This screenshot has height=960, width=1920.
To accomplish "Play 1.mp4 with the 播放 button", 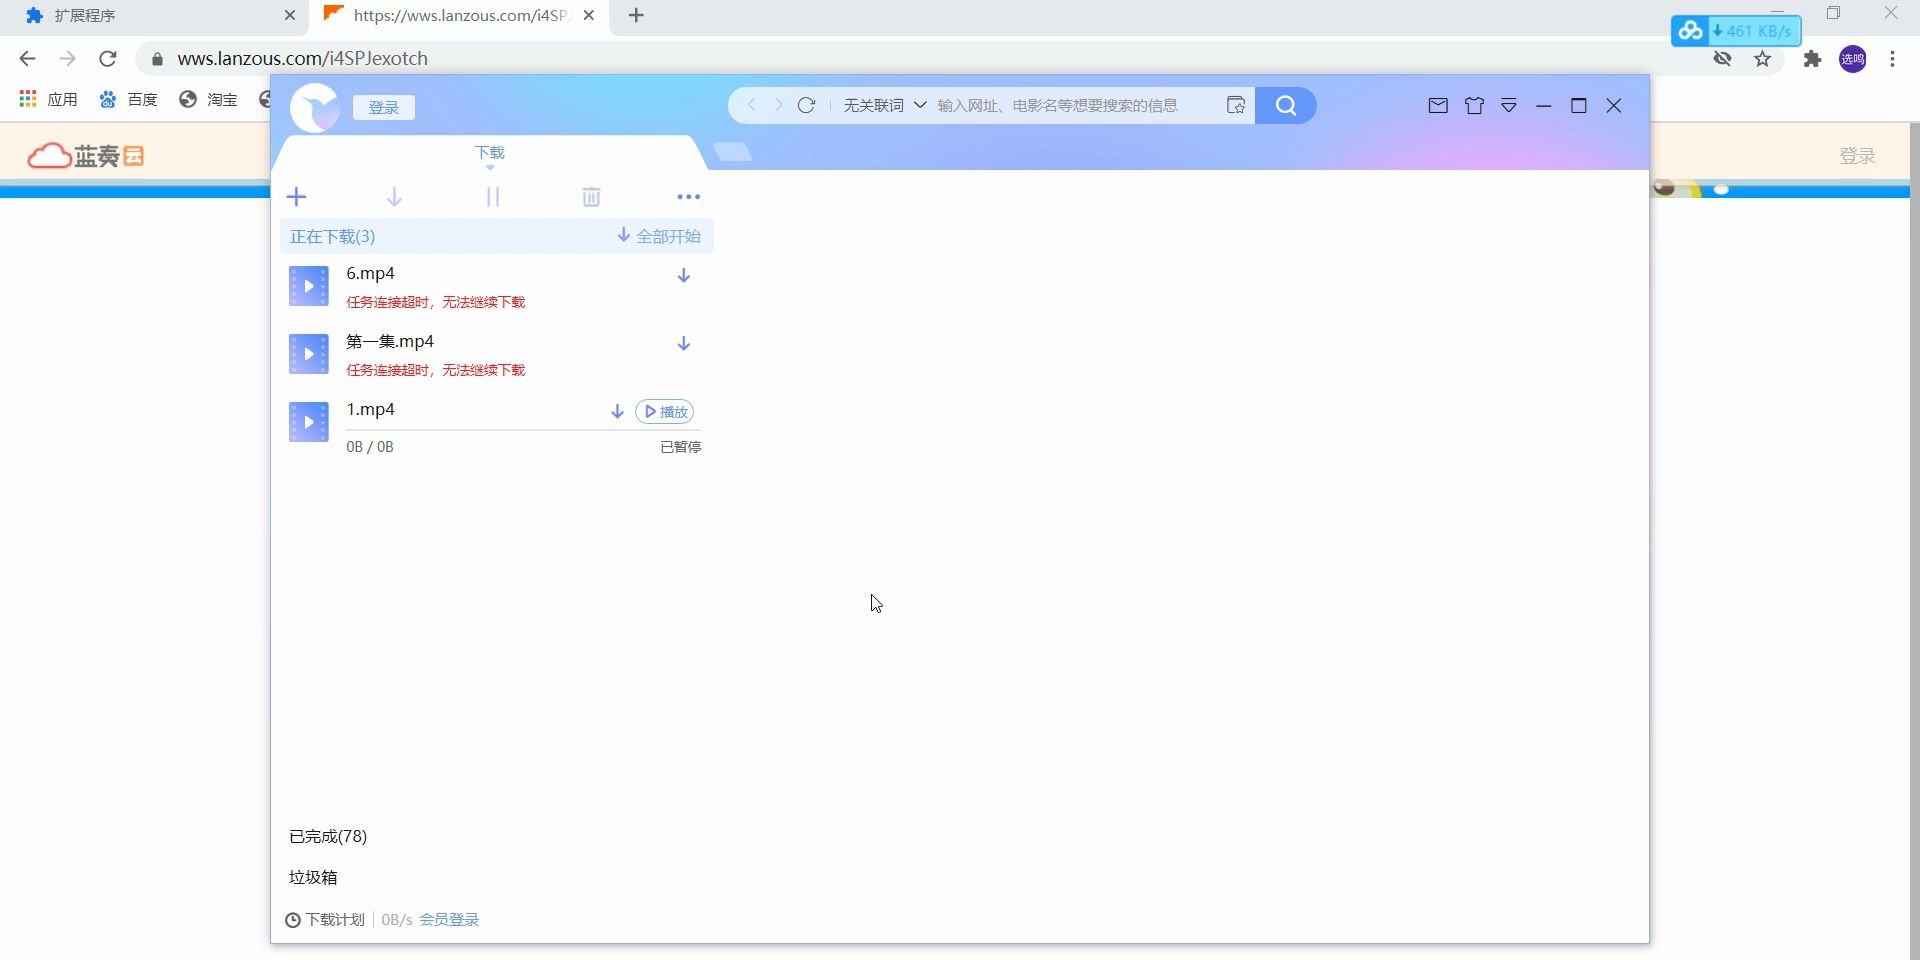I will pos(665,412).
